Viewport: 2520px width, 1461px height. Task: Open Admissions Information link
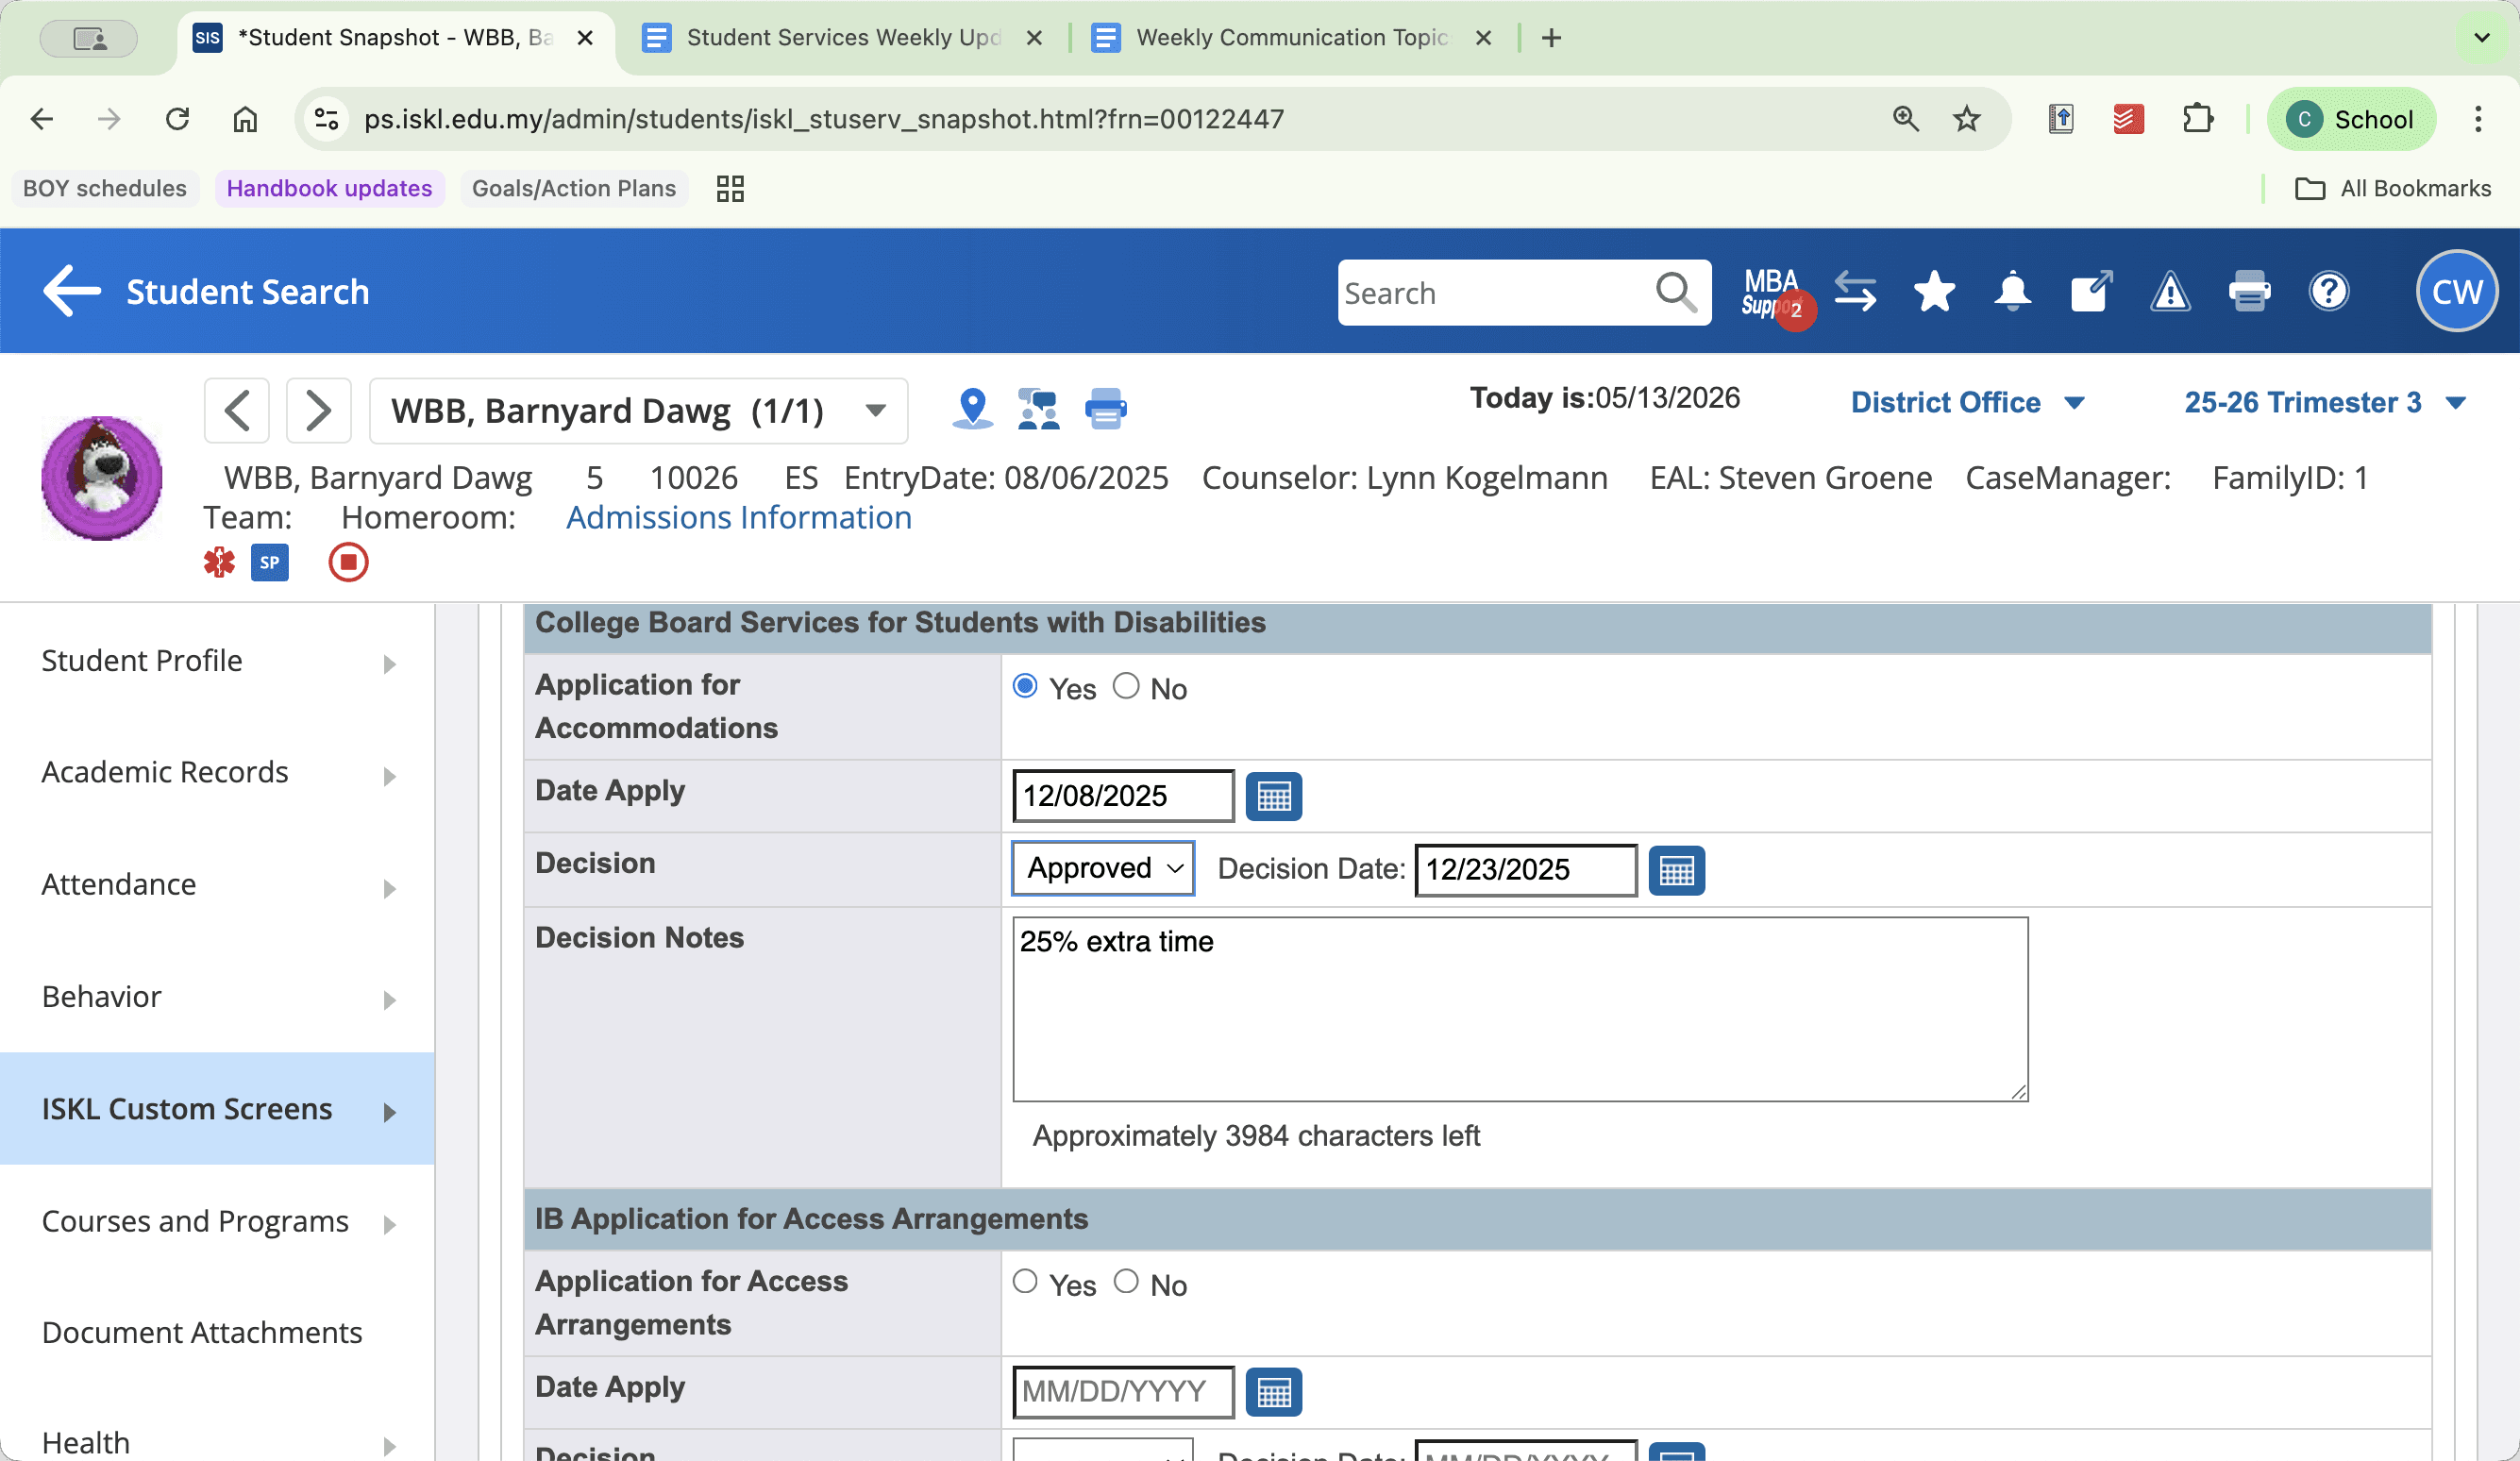coord(738,518)
